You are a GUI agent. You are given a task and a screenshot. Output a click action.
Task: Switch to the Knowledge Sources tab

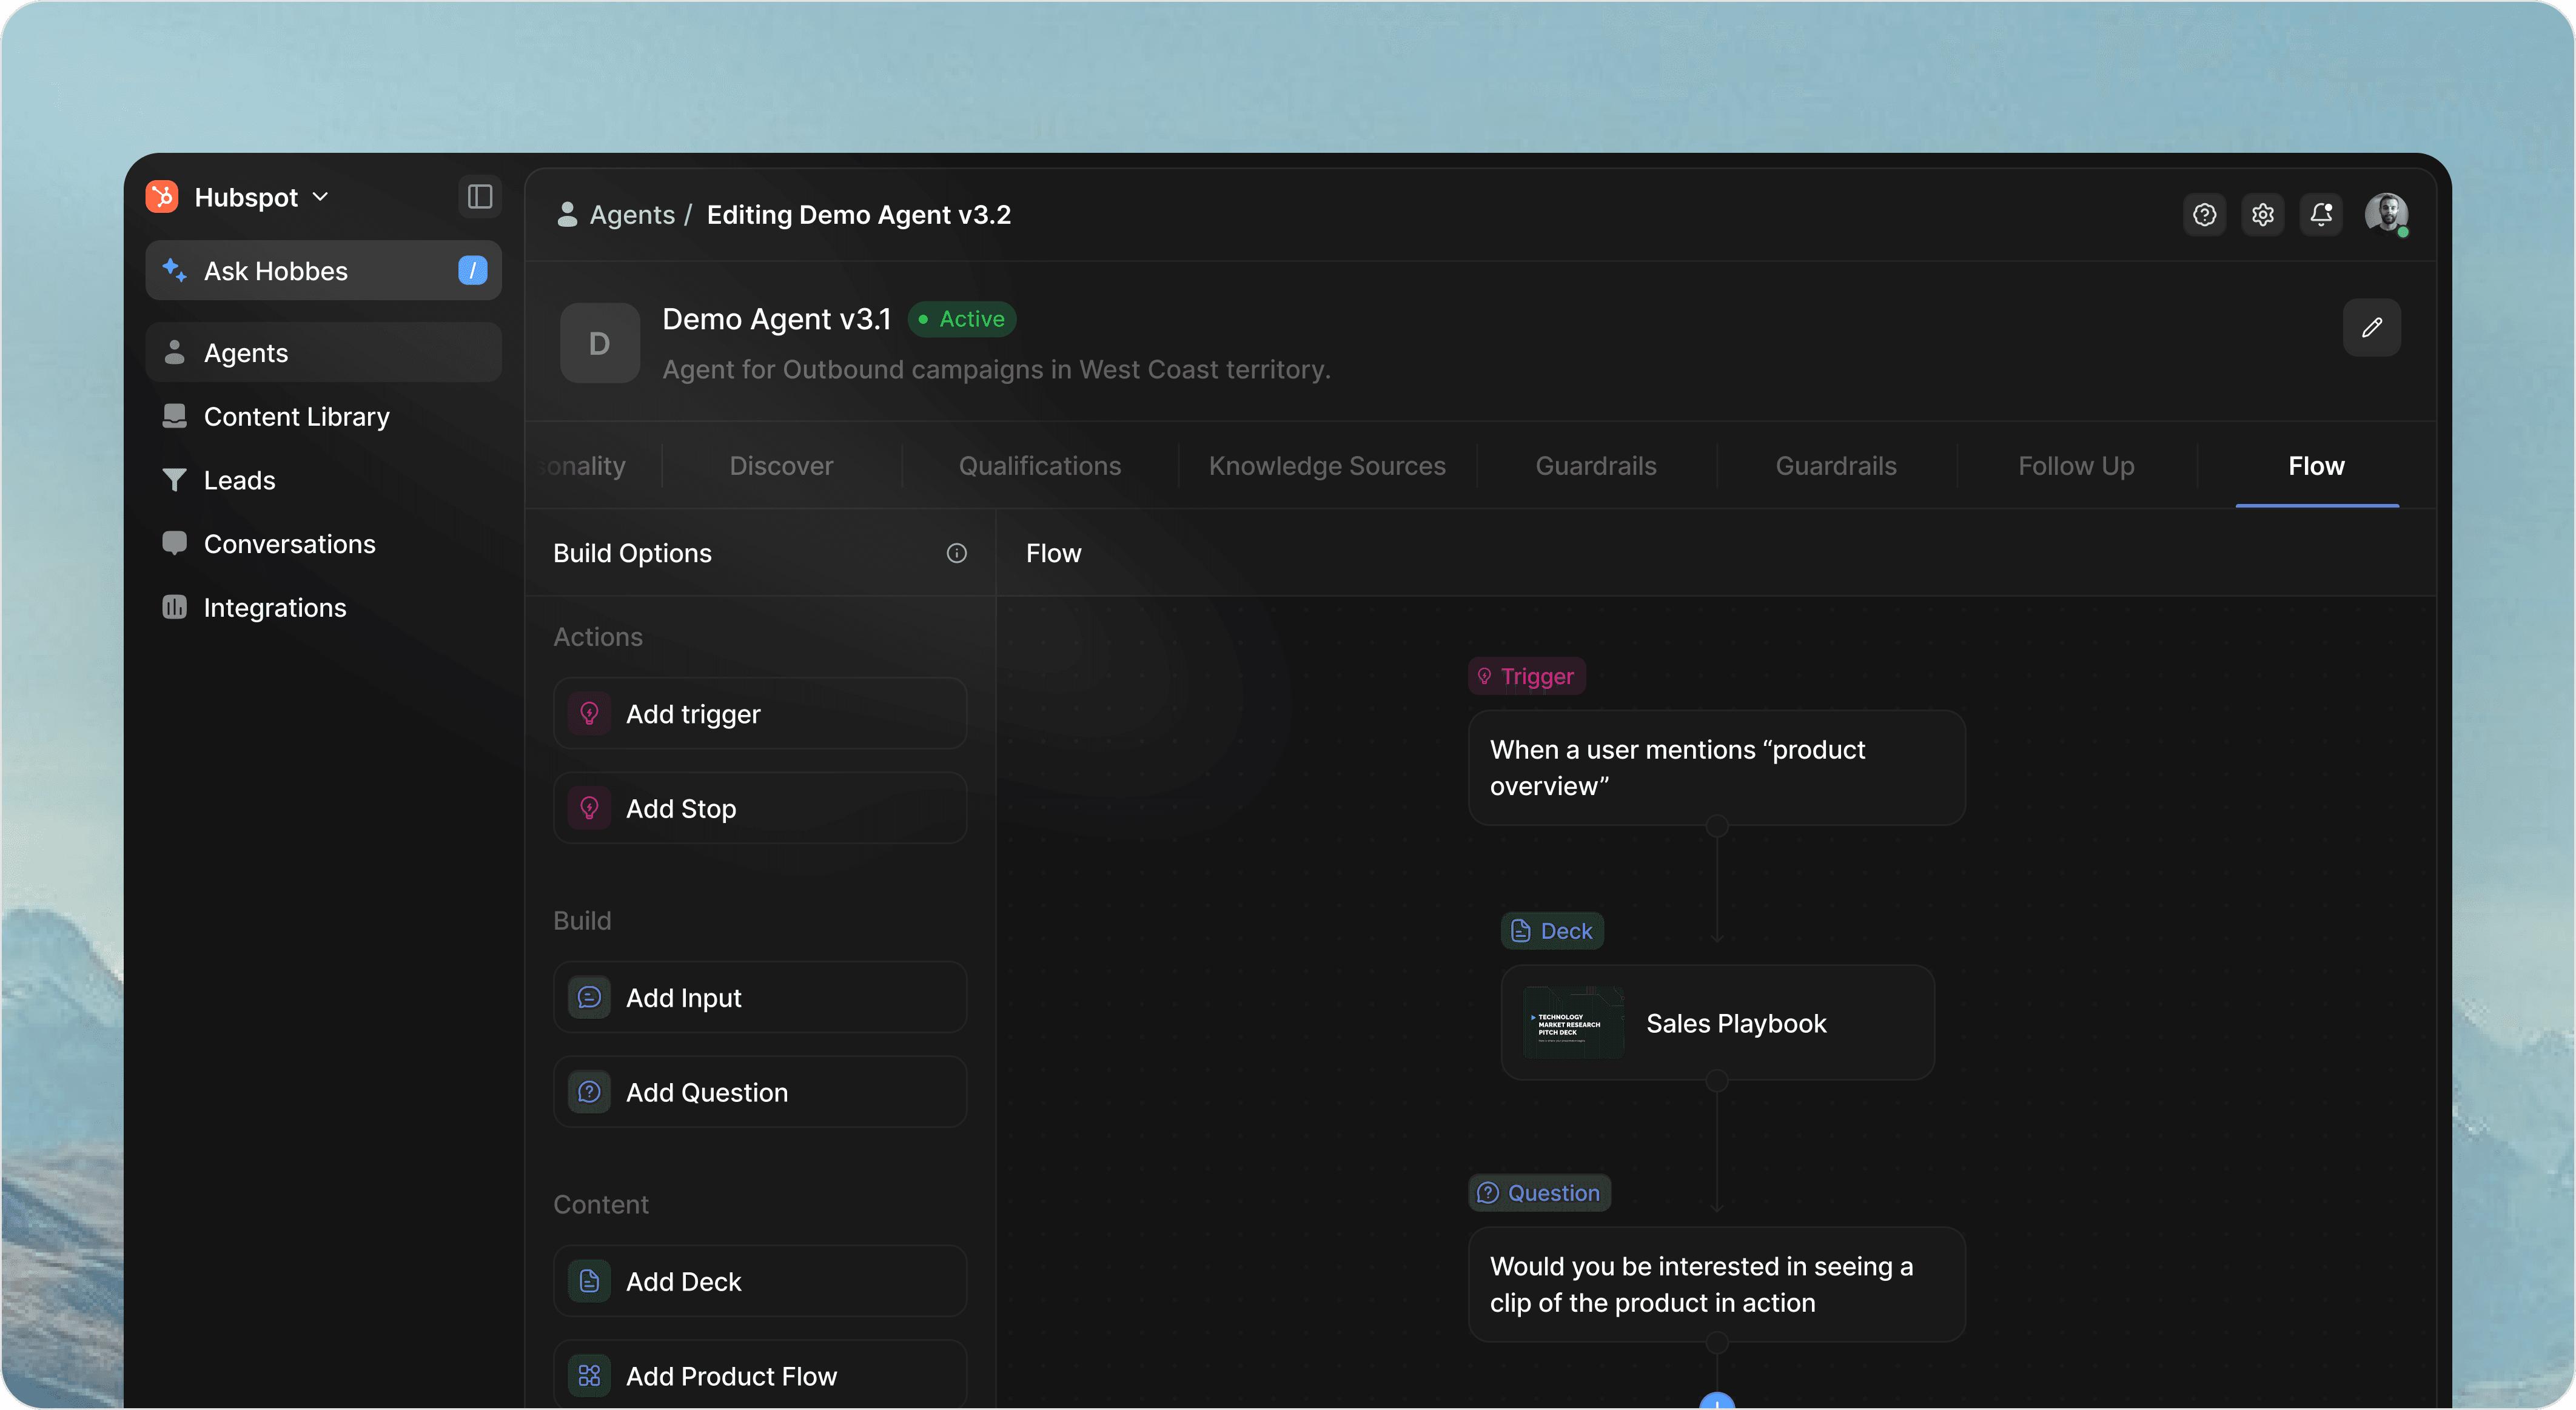point(1326,466)
